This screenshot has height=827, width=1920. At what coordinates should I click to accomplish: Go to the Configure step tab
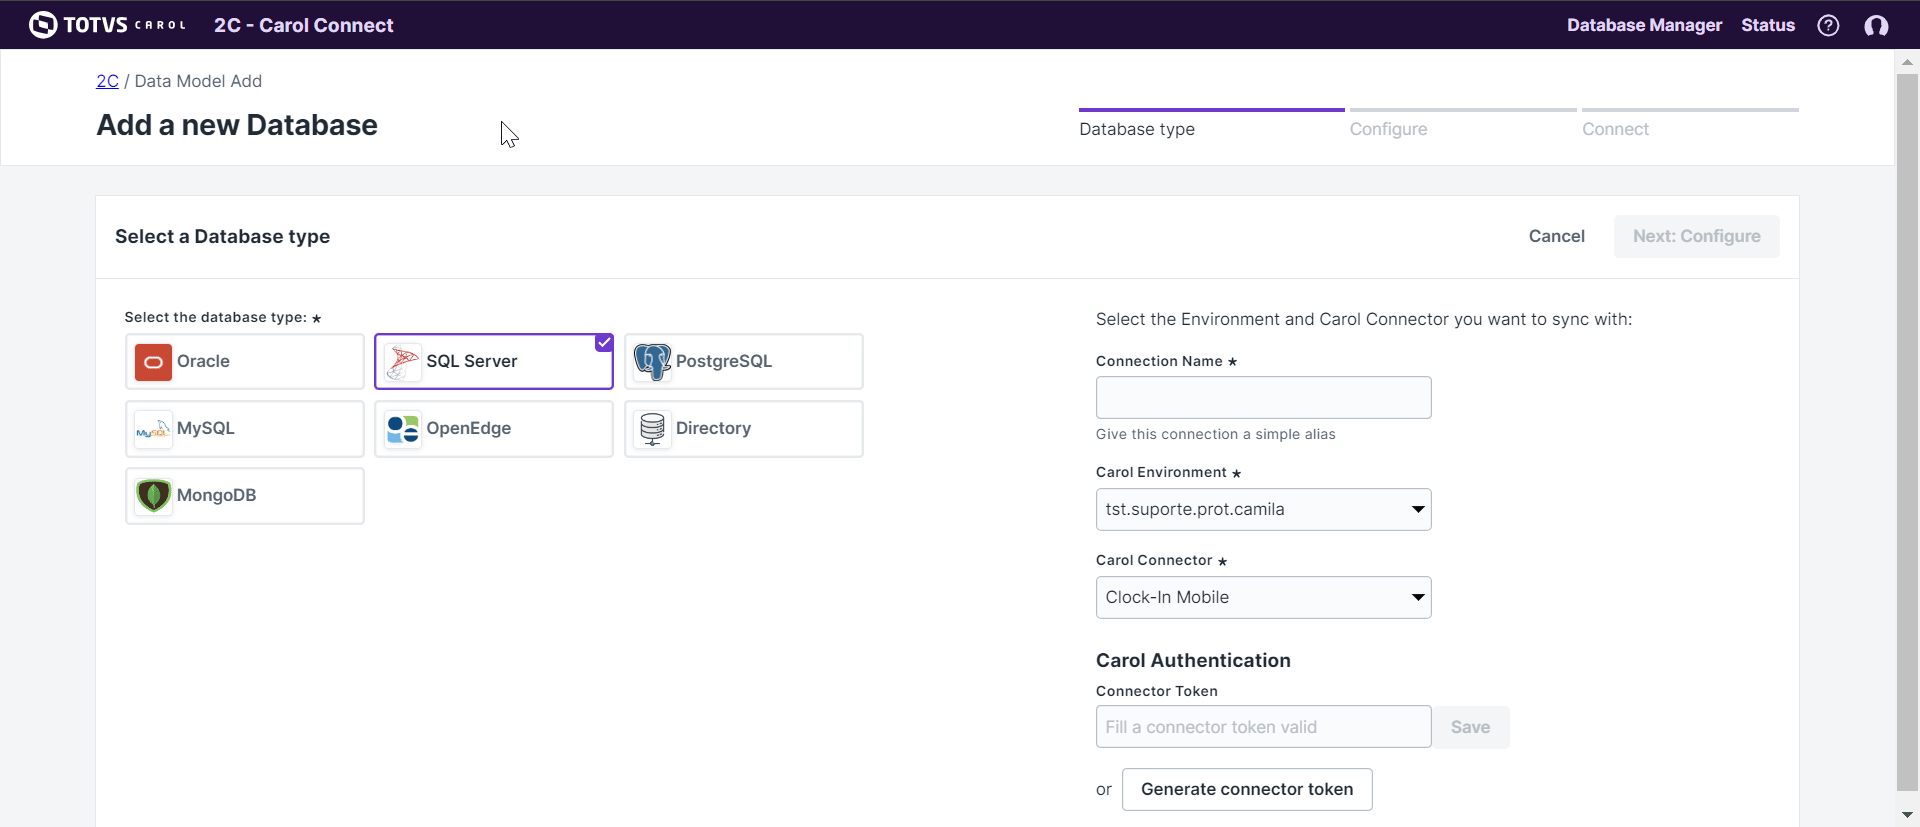pos(1388,129)
